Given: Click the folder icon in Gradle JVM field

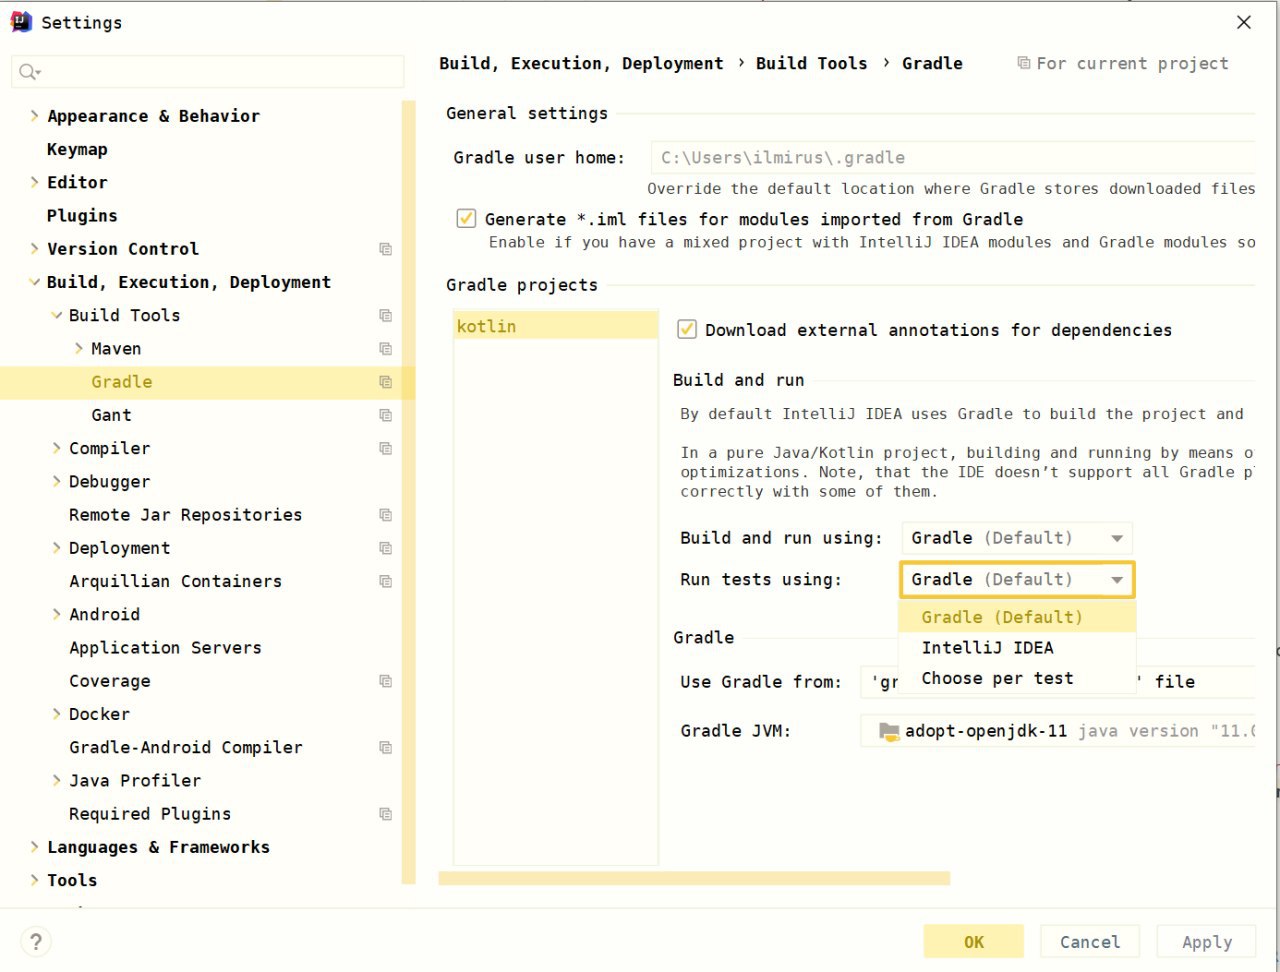Looking at the screenshot, I should (x=889, y=731).
